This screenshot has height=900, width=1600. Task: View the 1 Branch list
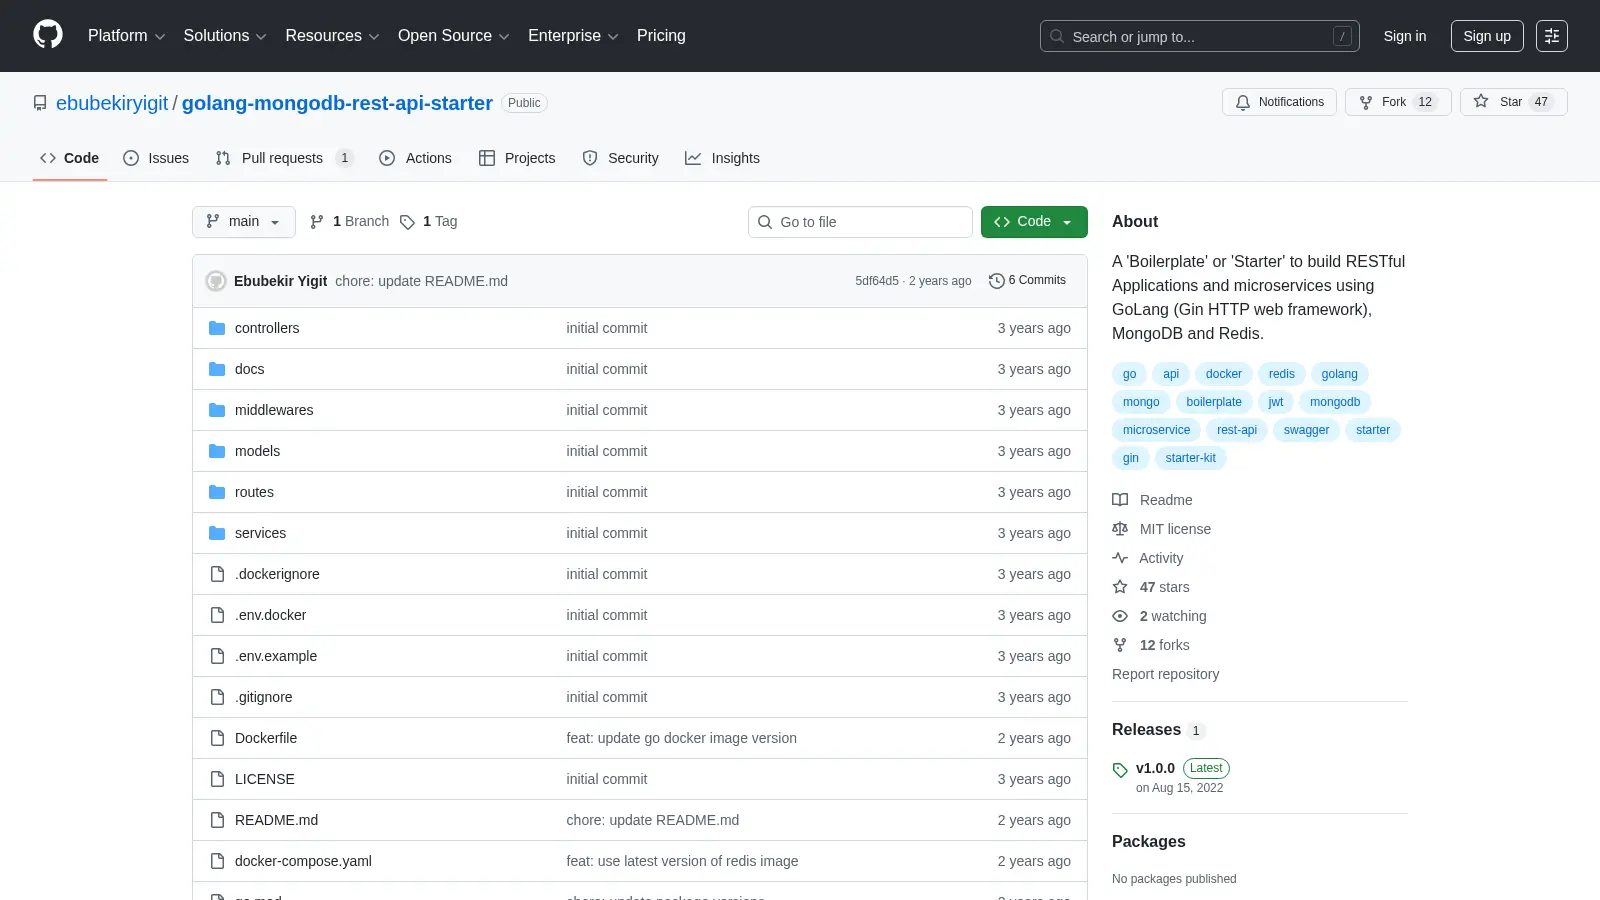349,222
